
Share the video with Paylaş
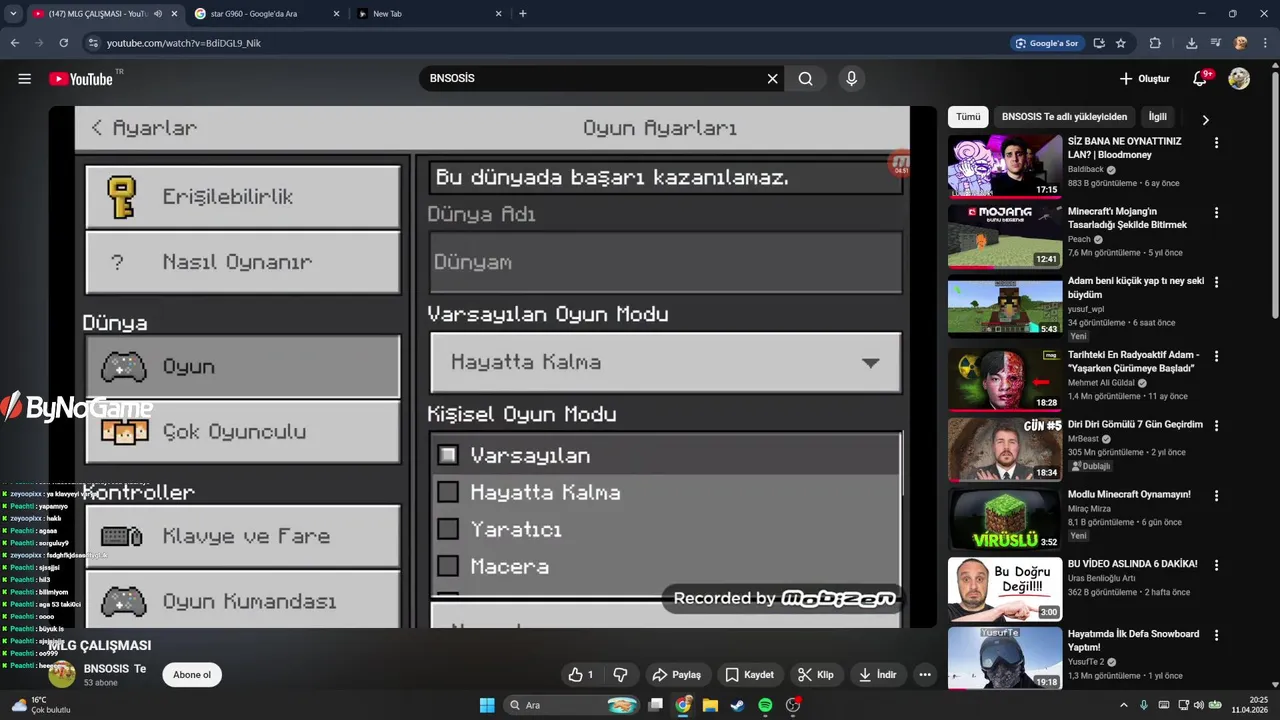click(x=676, y=675)
